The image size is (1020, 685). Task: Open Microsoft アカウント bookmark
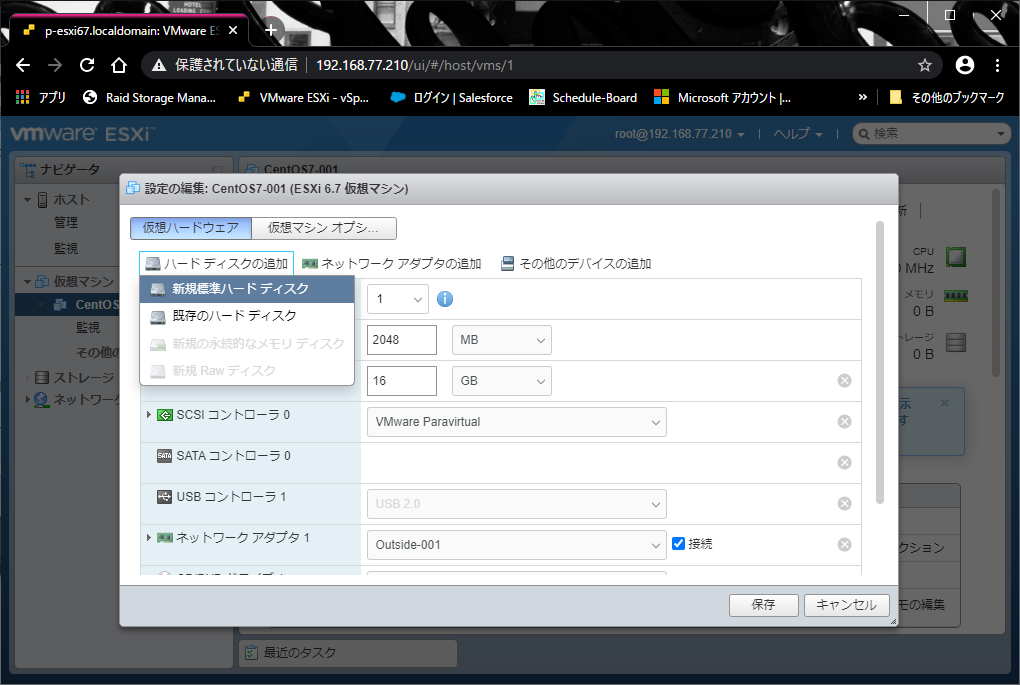point(723,98)
